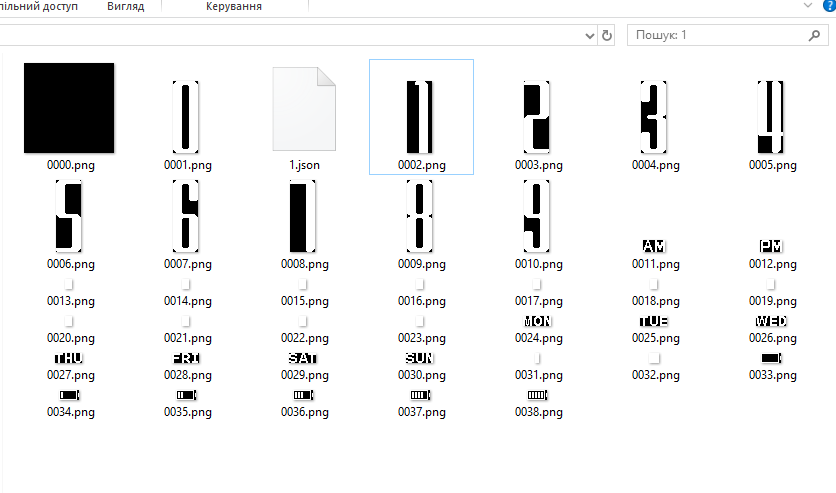This screenshot has width=836, height=493.
Task: Expand the address bar history dropdown
Action: [590, 36]
